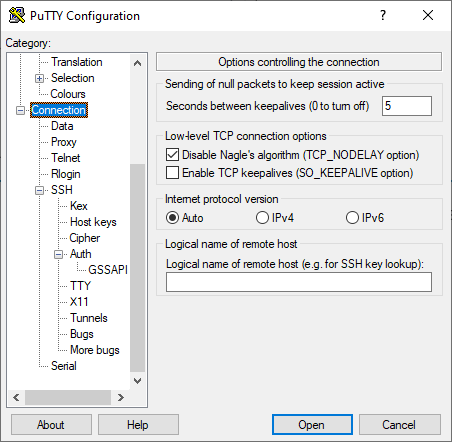Click the question mark help icon

tap(383, 15)
